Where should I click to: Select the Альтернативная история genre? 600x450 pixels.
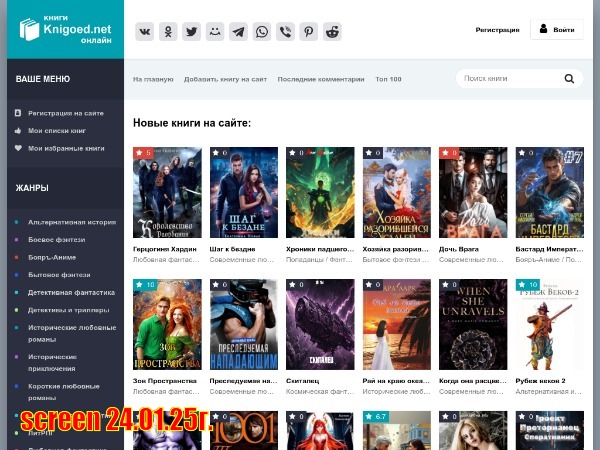tap(72, 222)
